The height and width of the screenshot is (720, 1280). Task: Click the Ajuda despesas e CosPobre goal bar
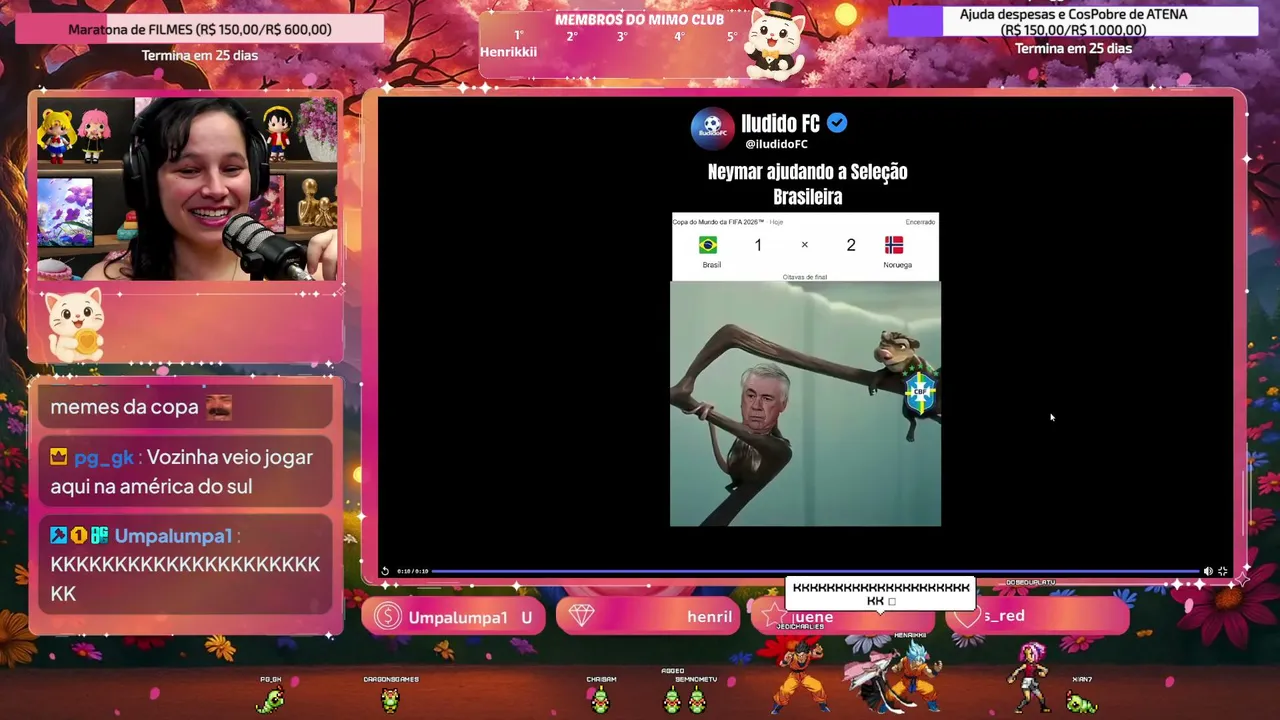coord(1073,21)
